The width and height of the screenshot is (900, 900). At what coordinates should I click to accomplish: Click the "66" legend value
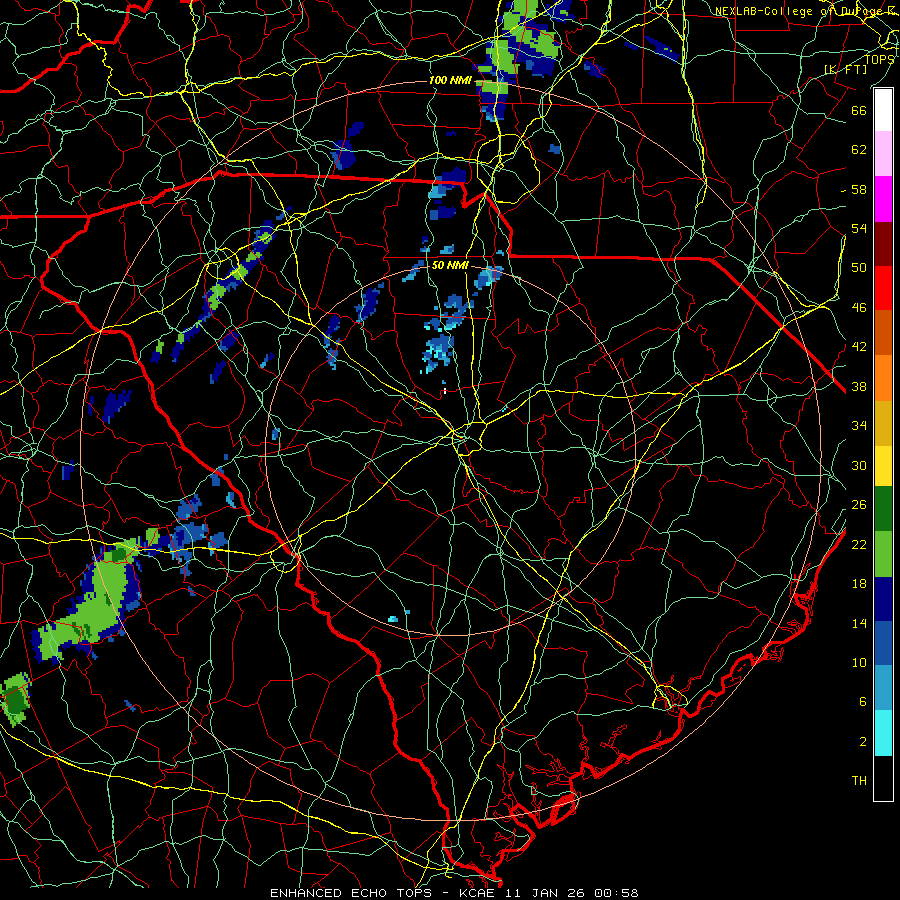859,110
